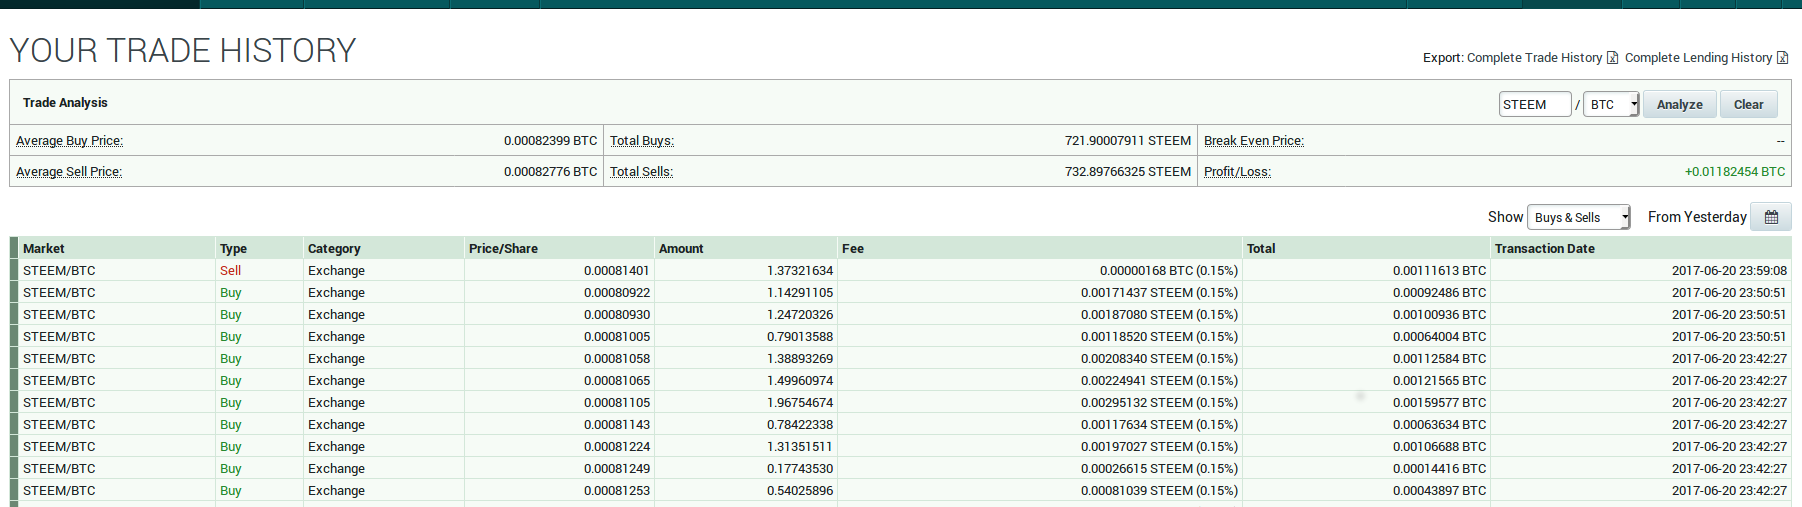Click amount 1.38893269 cell
The height and width of the screenshot is (507, 1802).
(800, 359)
